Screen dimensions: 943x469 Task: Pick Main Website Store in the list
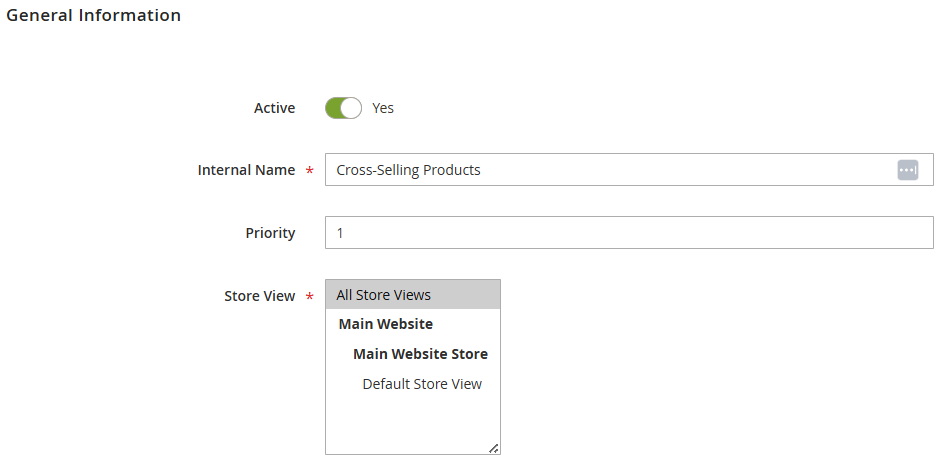[419, 354]
